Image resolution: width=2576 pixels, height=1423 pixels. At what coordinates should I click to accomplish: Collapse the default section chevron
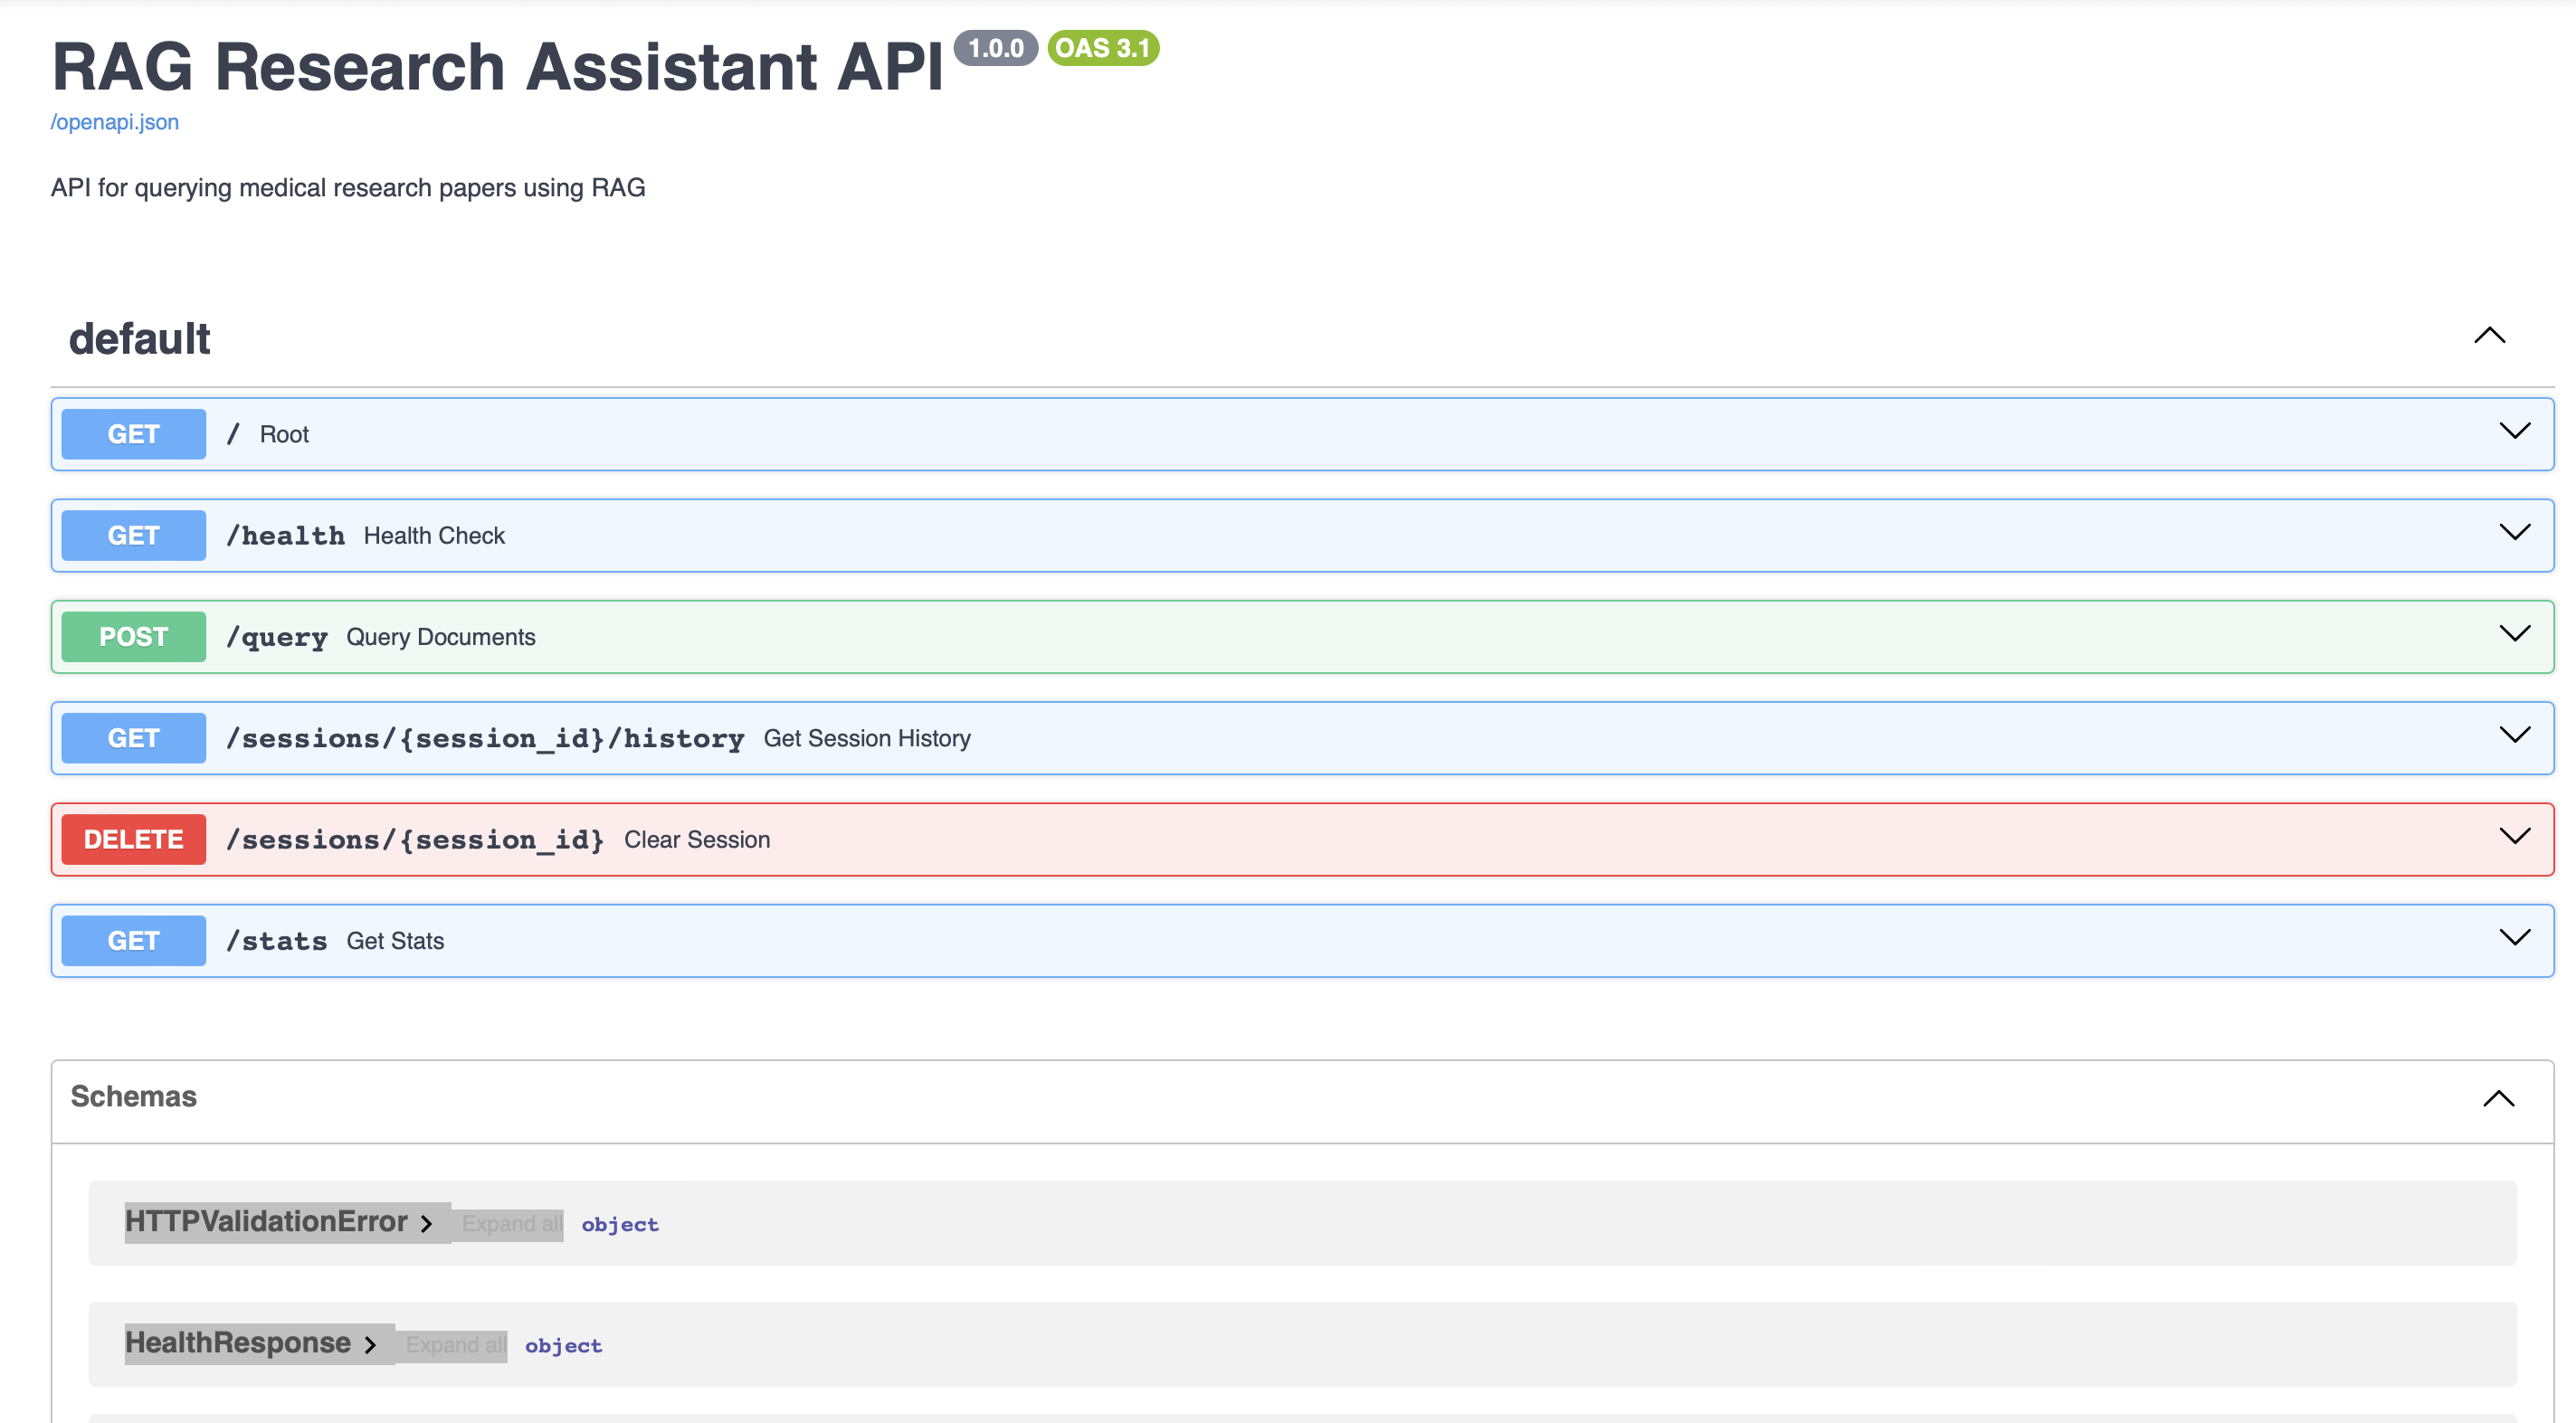[x=2489, y=336]
